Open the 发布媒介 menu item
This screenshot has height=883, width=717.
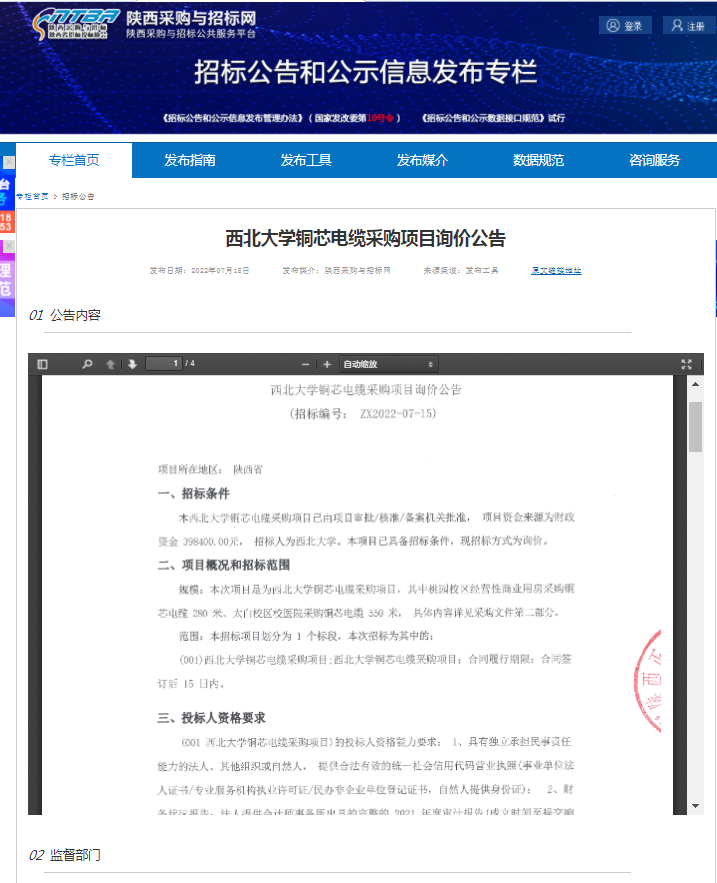422,160
